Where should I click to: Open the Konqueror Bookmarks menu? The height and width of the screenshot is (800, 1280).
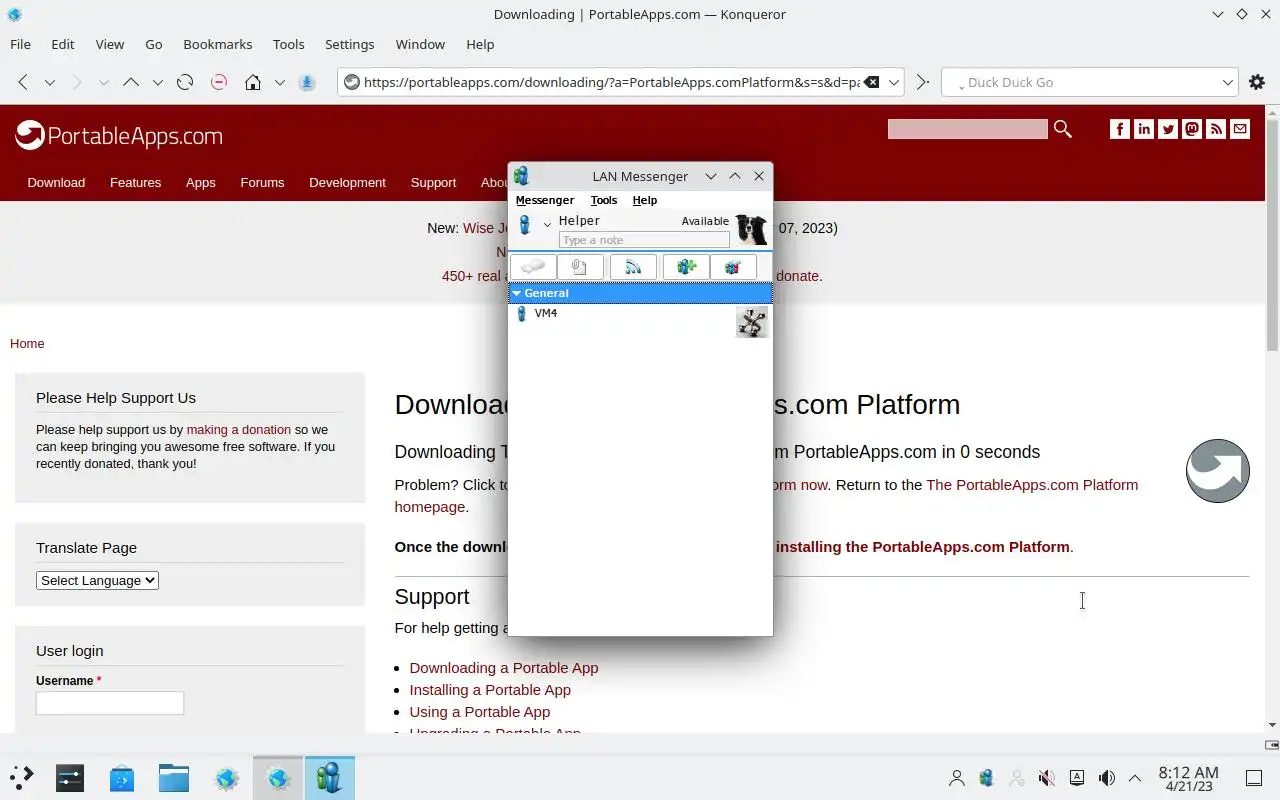(218, 44)
